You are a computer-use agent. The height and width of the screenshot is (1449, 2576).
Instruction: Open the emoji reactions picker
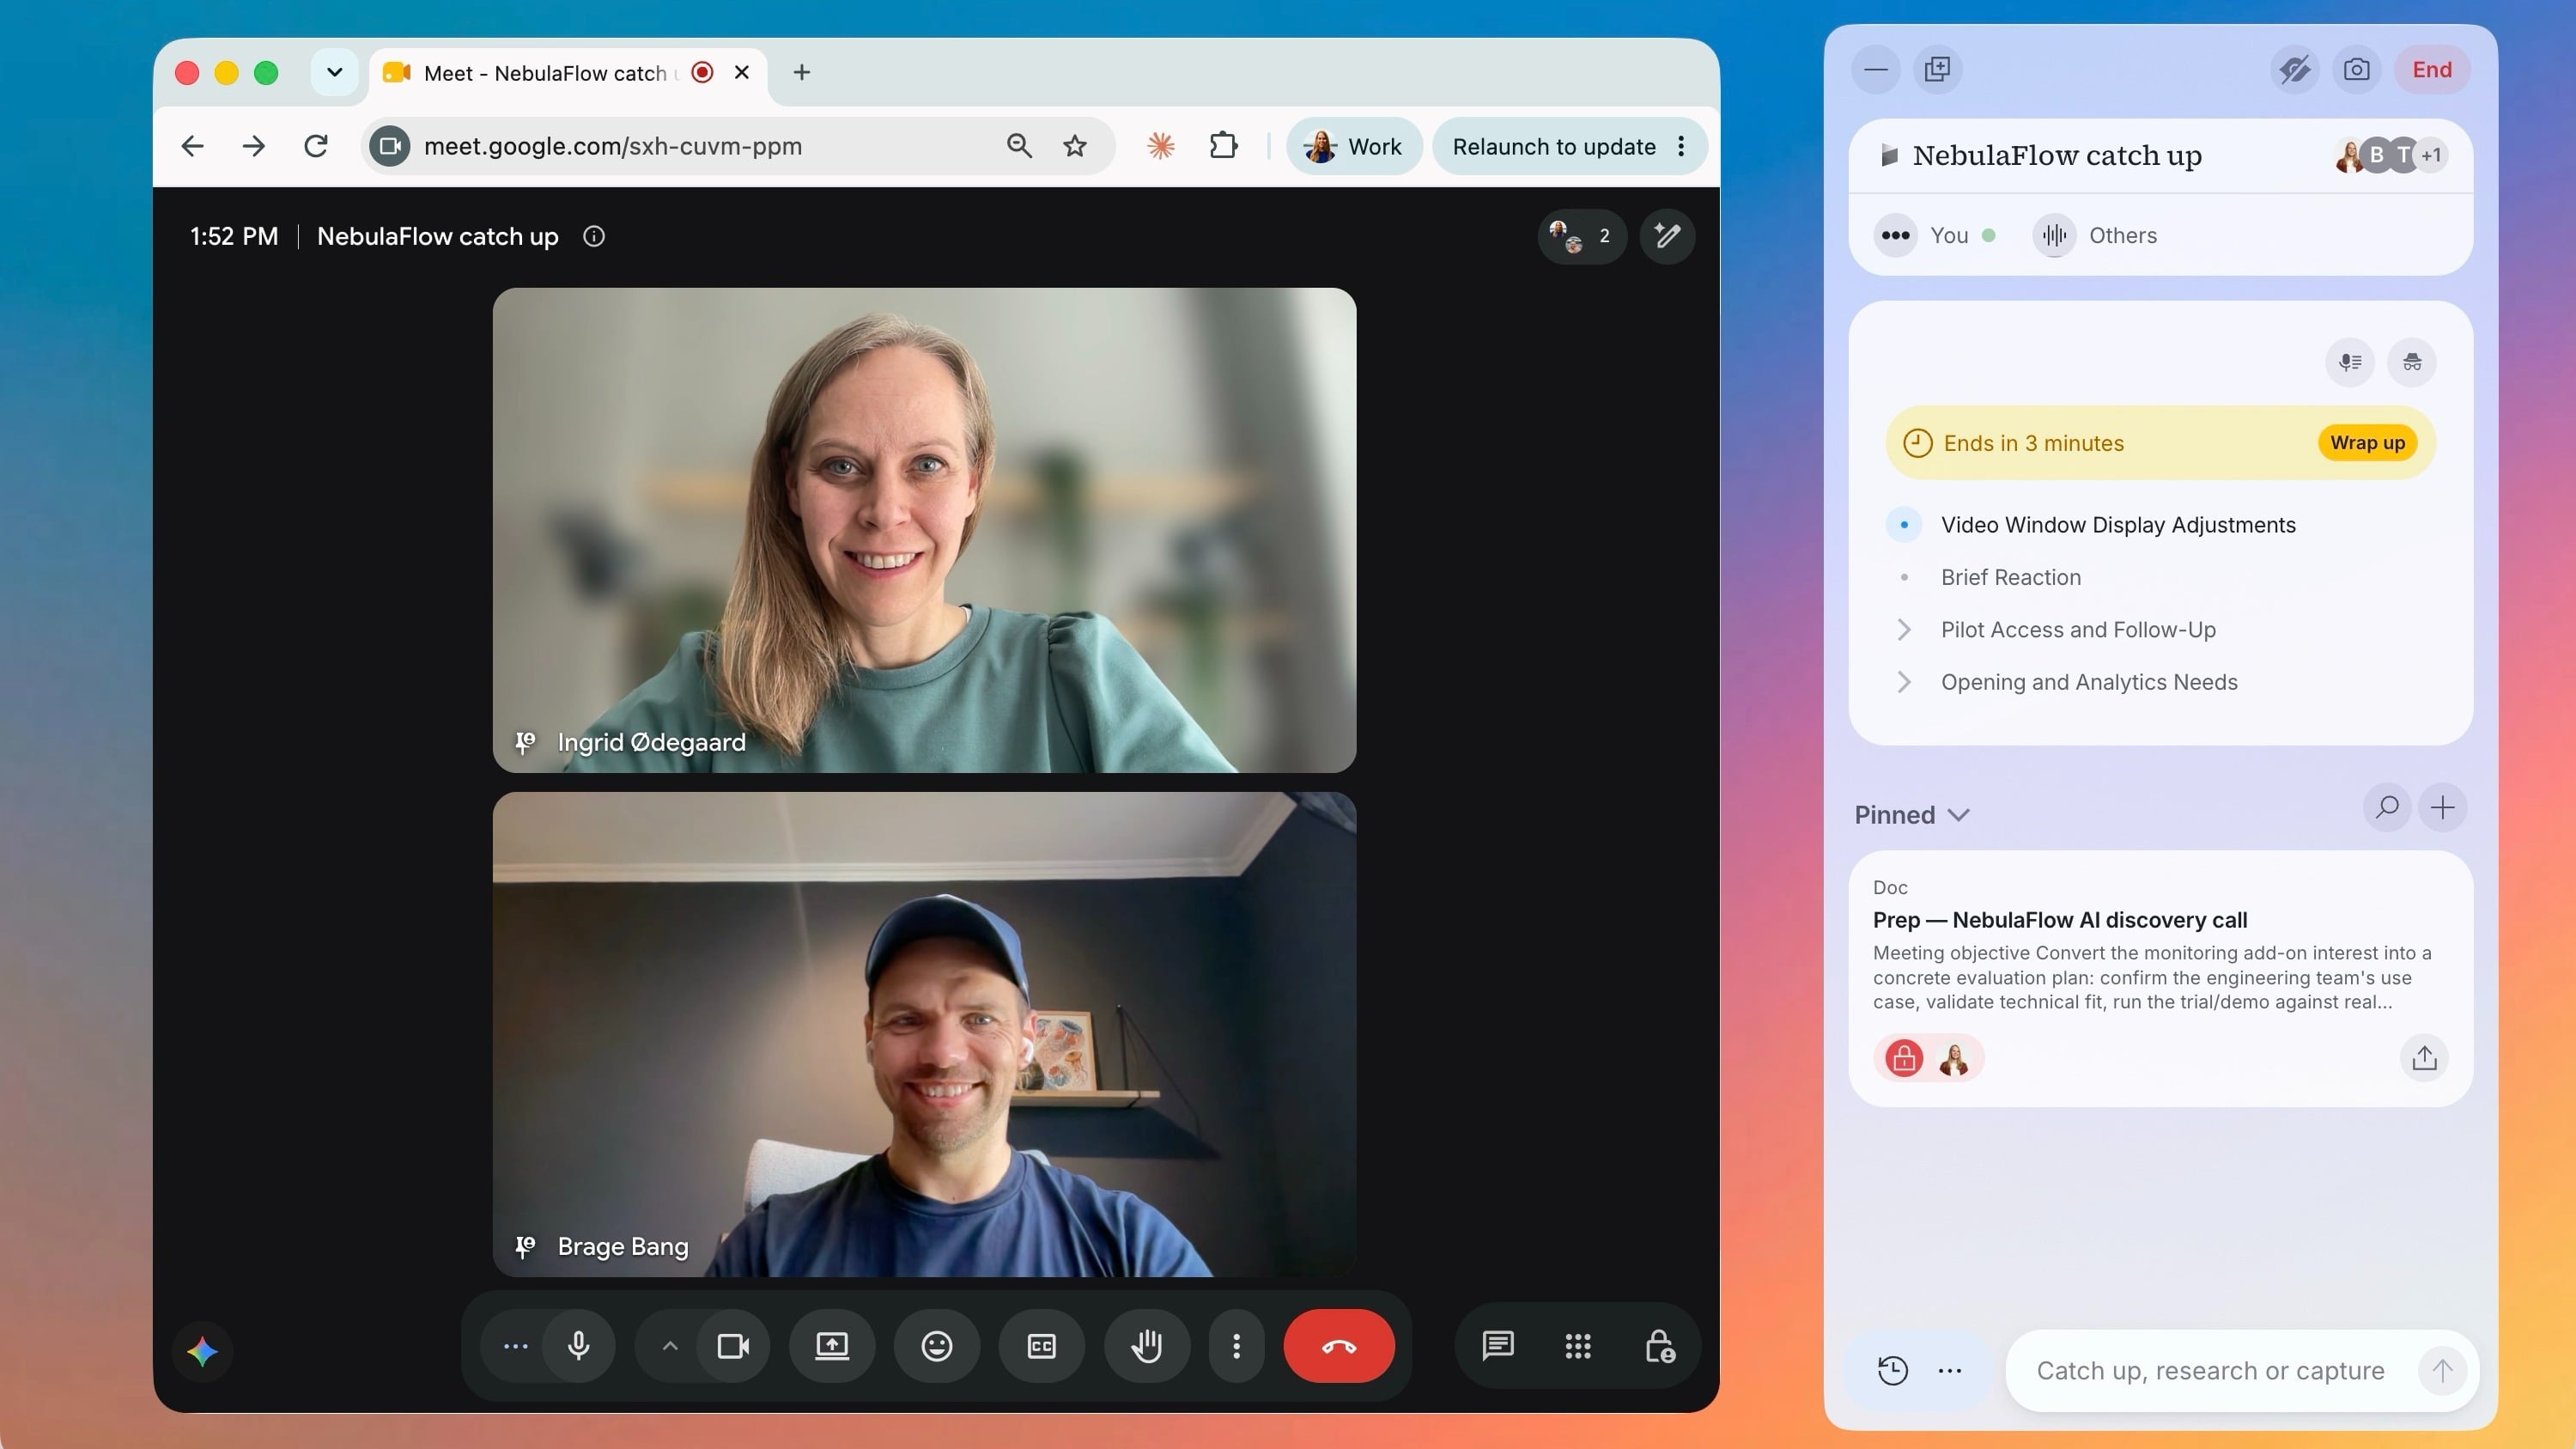[x=936, y=1346]
